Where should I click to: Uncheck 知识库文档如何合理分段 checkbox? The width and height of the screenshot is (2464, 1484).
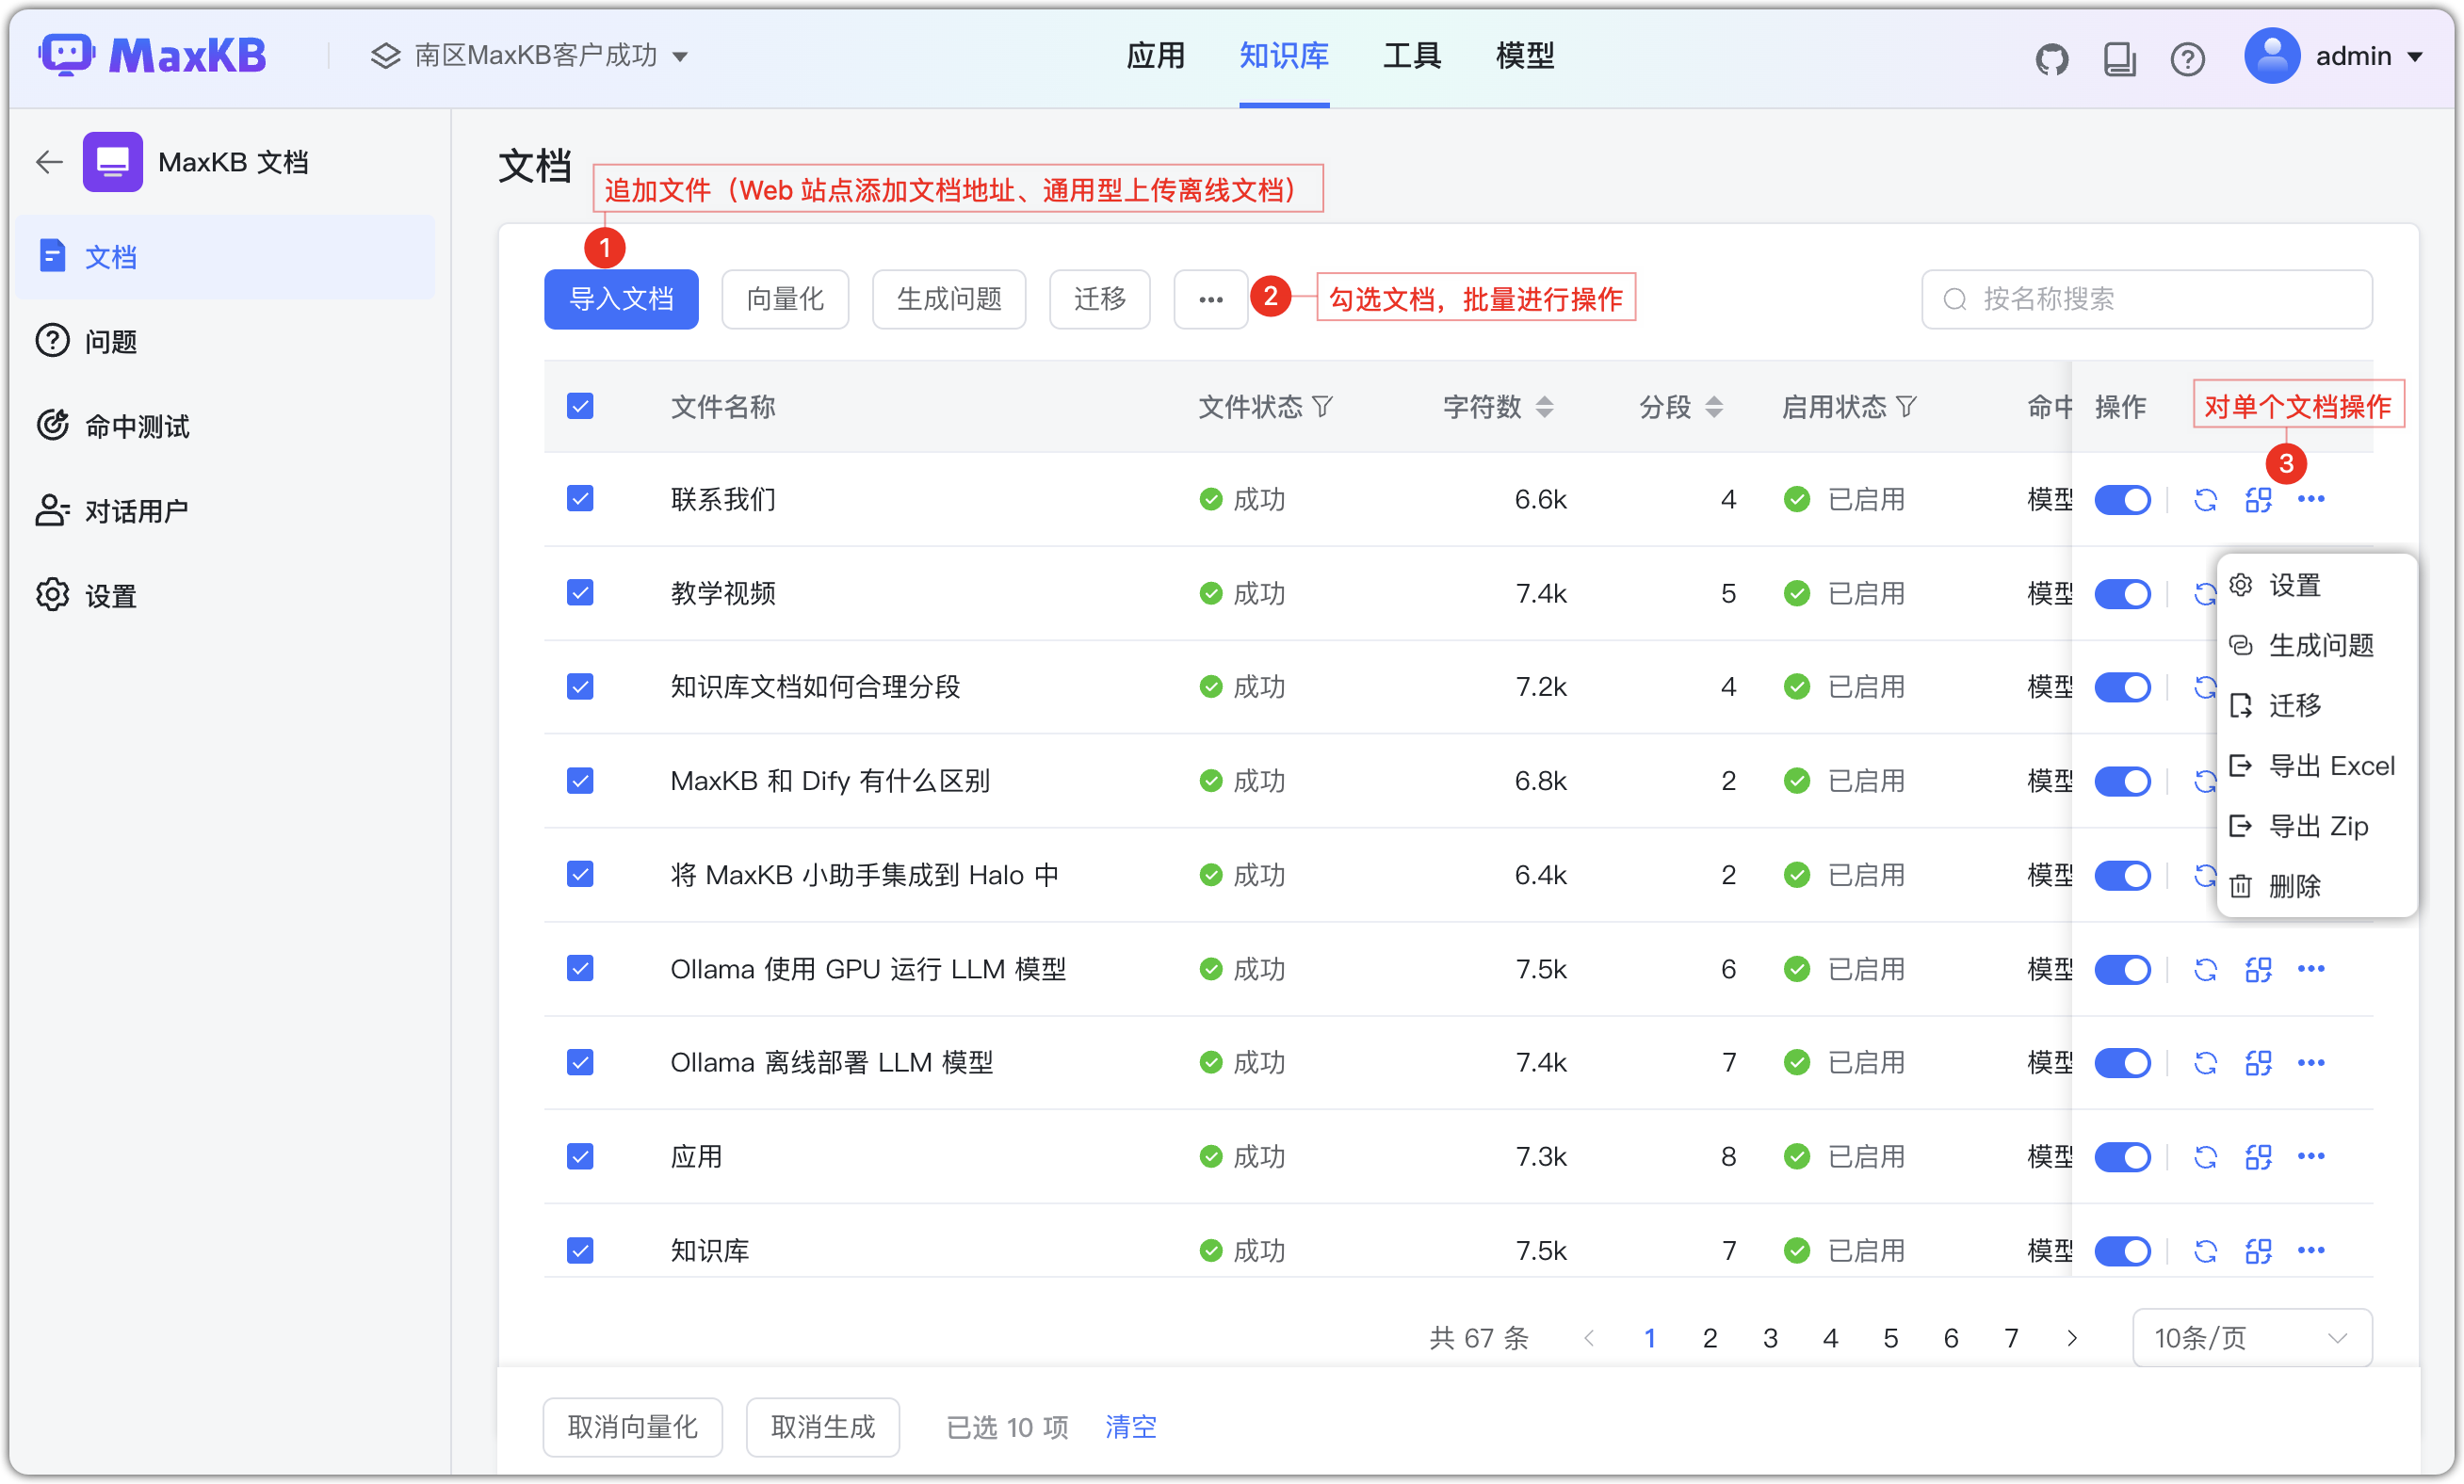(x=580, y=686)
